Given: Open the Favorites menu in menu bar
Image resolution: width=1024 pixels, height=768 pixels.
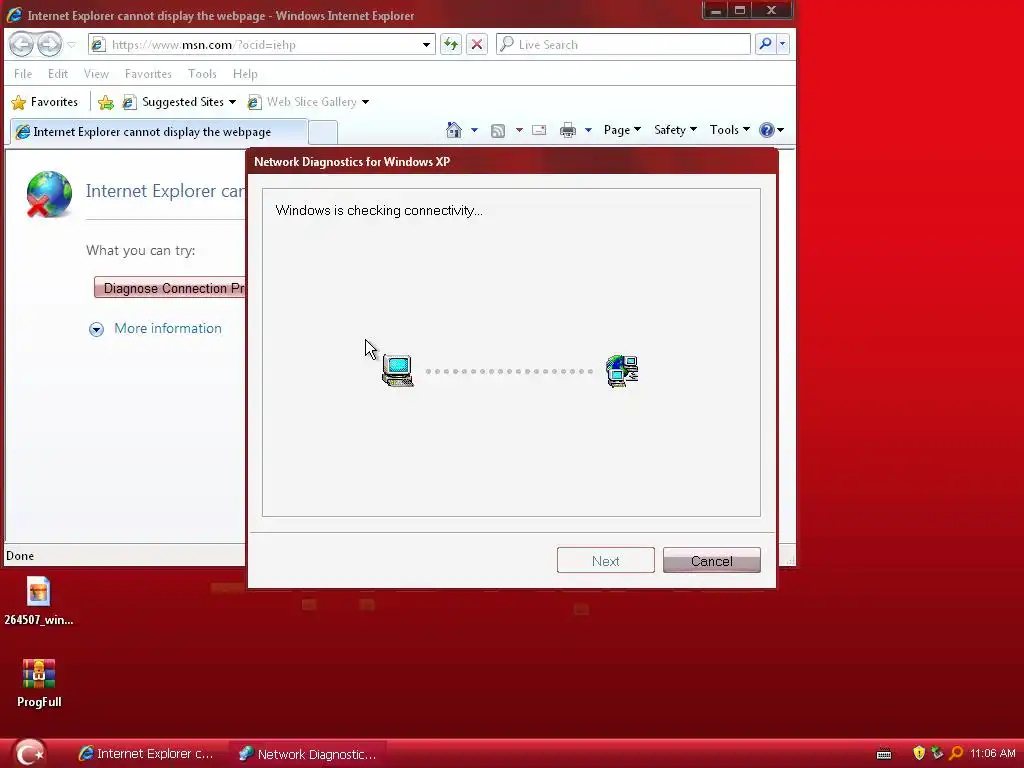Looking at the screenshot, I should (x=148, y=74).
